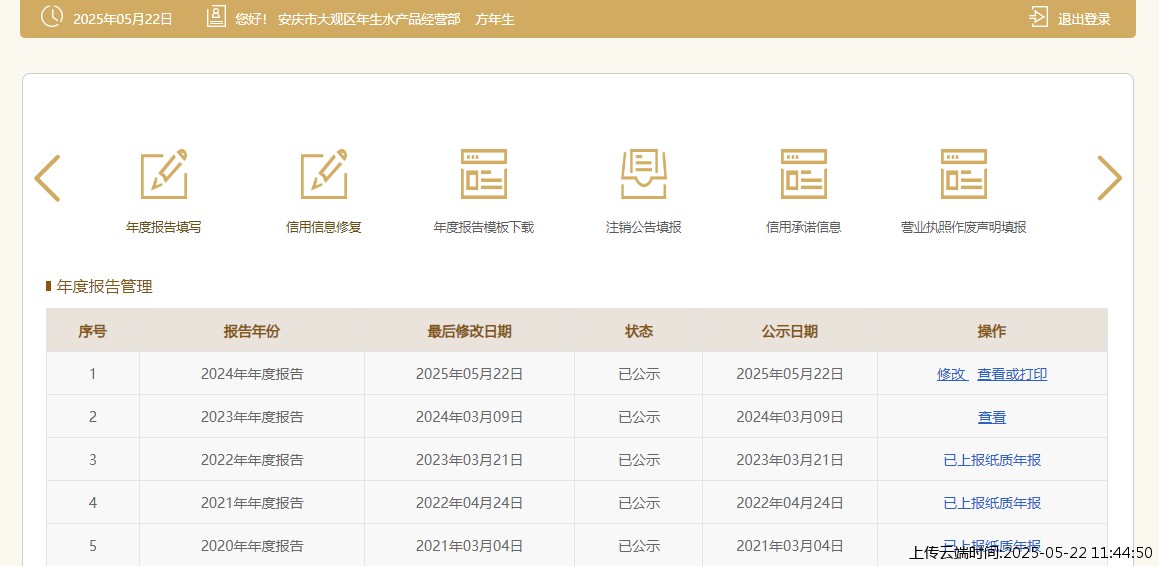This screenshot has height=566, width=1159.
Task: Click 查看或打印 for the 2024 report
Action: [1012, 374]
